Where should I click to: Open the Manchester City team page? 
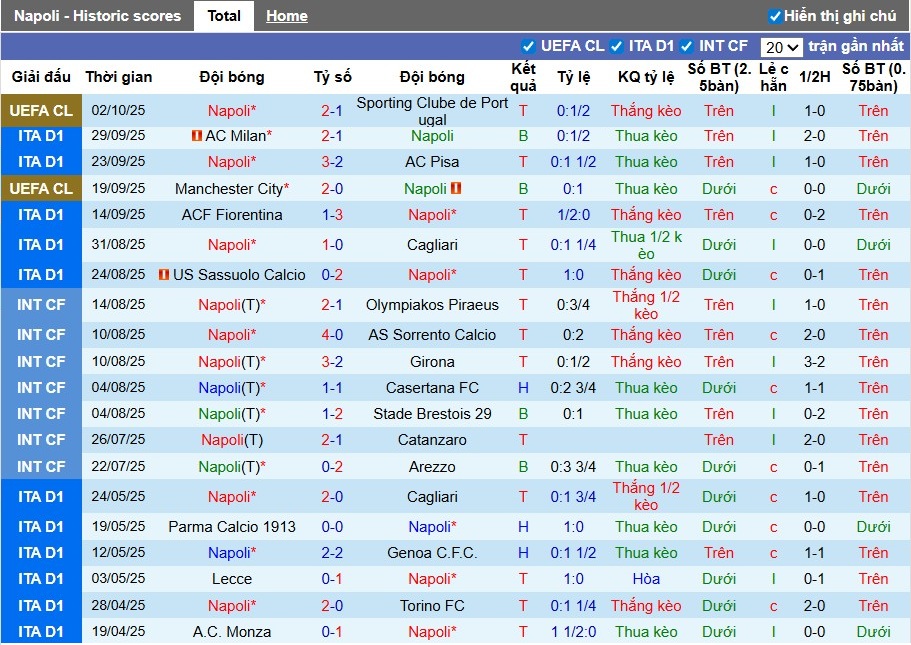coord(229,189)
